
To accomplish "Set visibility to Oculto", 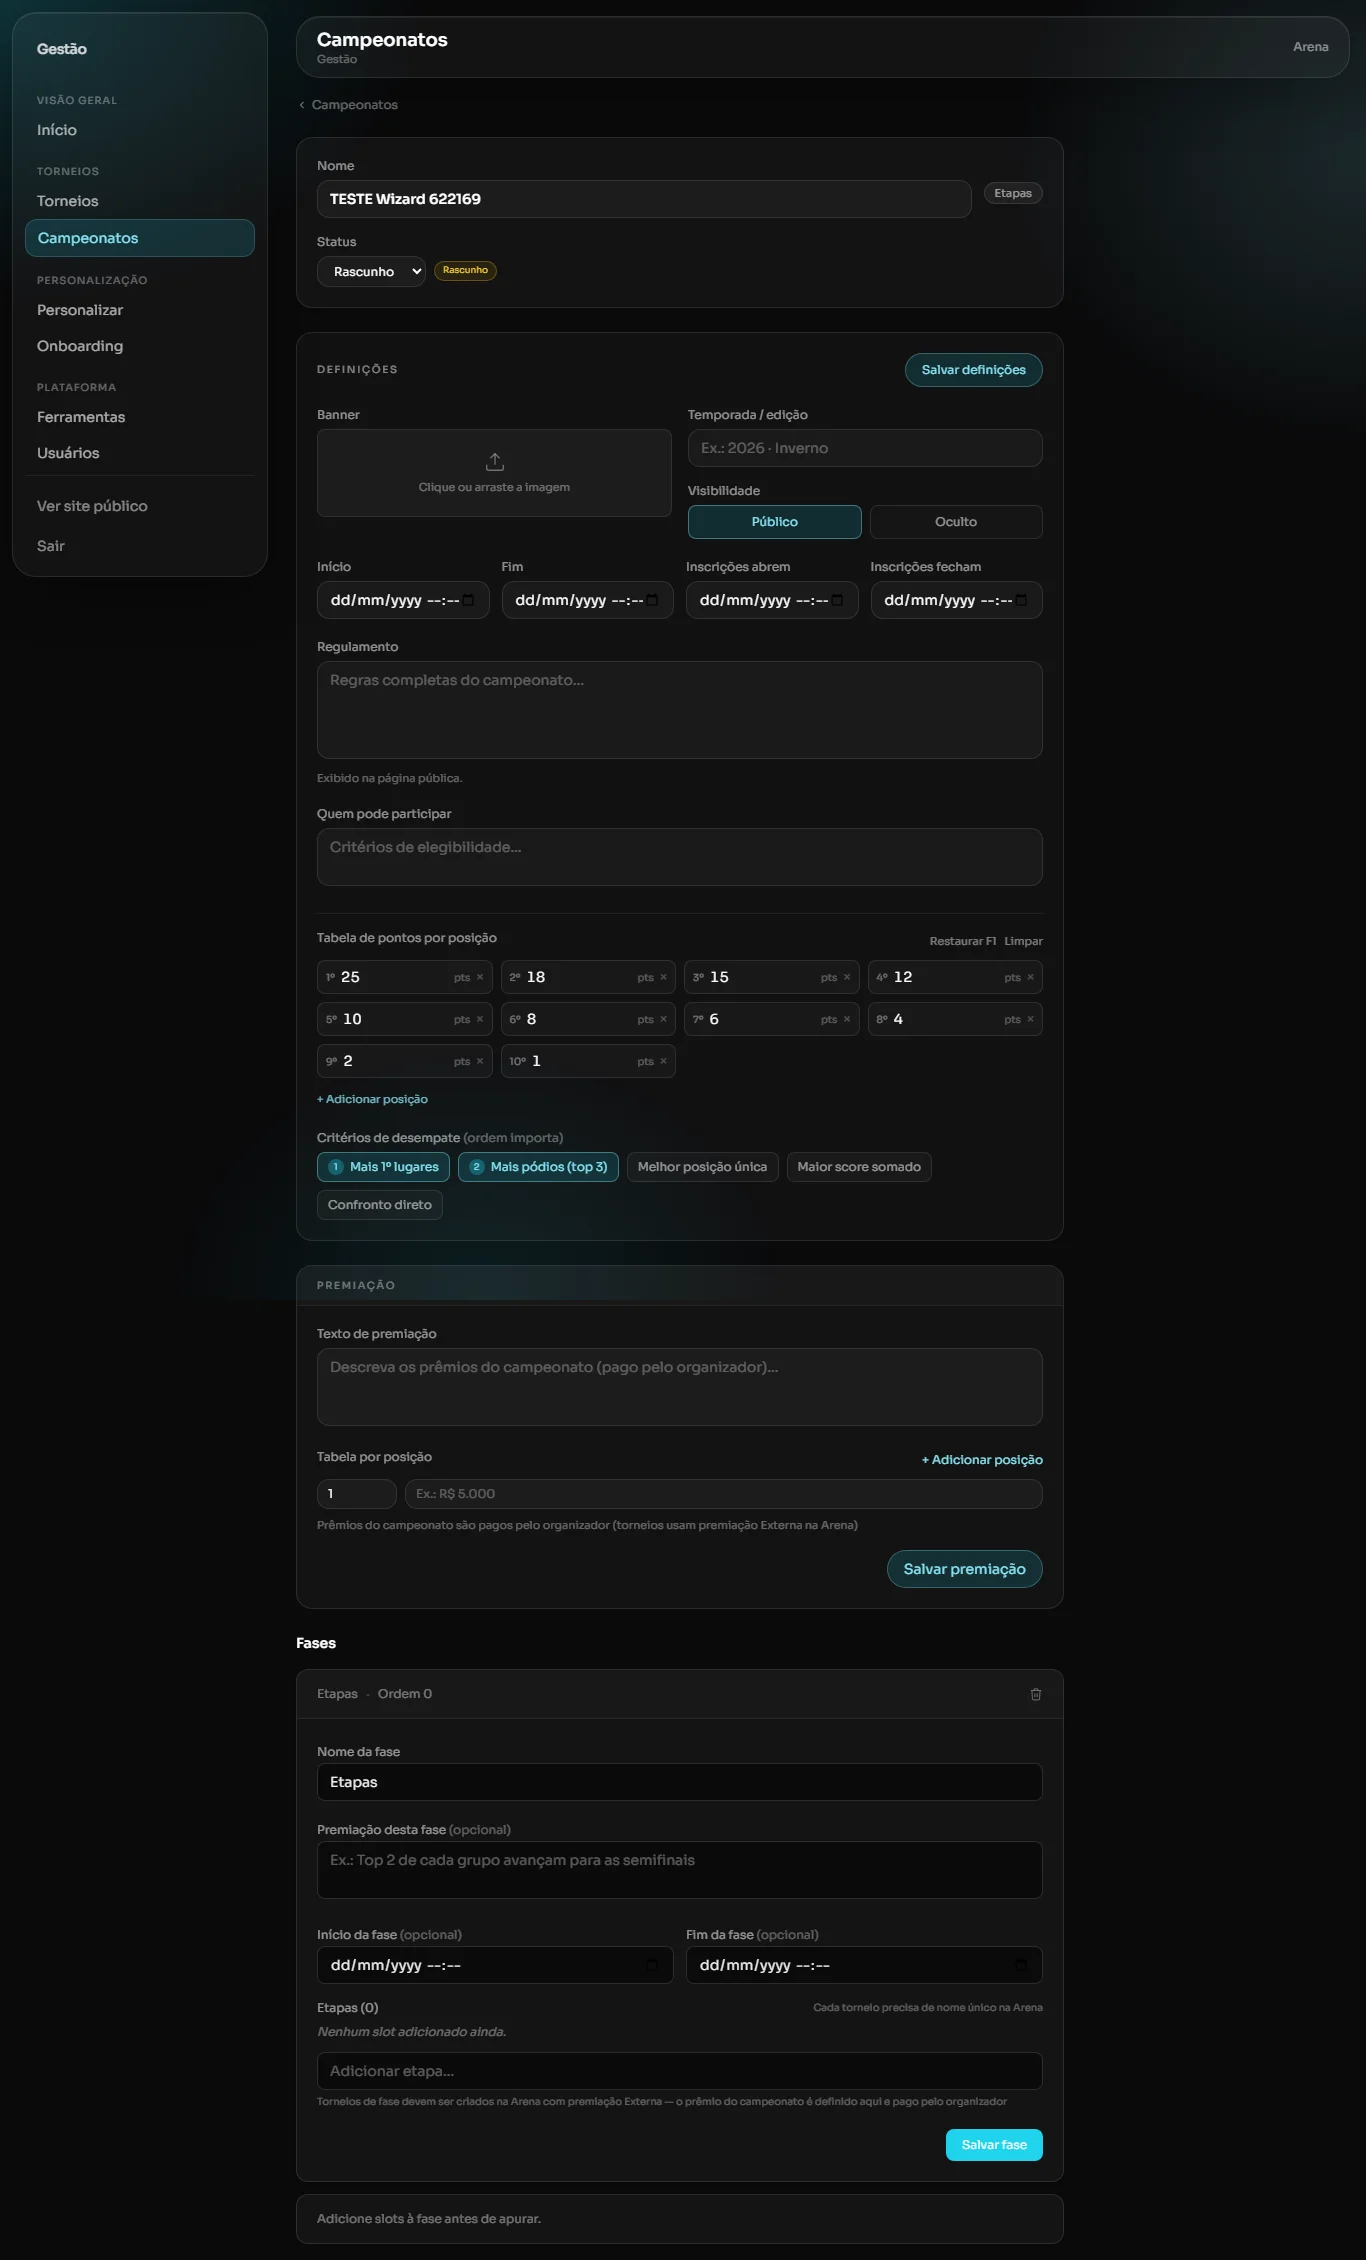I will click(956, 522).
